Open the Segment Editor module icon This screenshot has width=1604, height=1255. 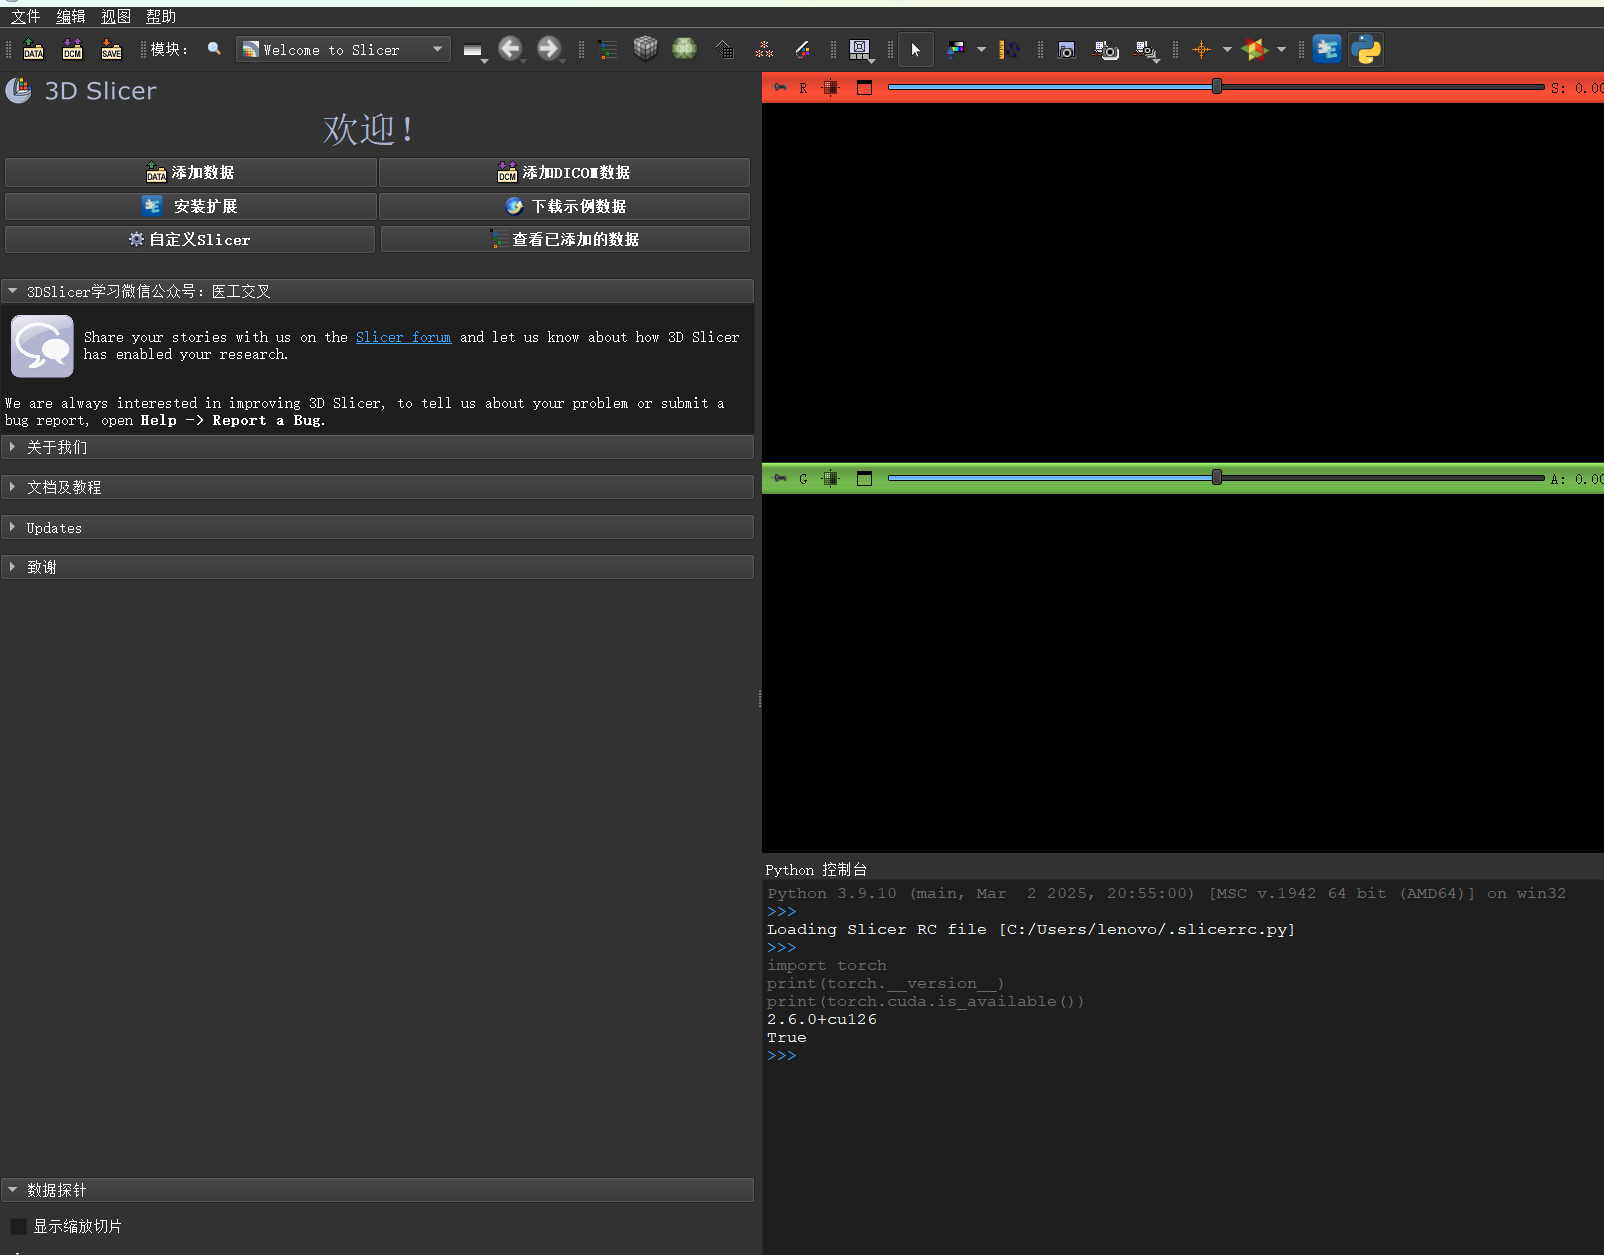click(803, 49)
